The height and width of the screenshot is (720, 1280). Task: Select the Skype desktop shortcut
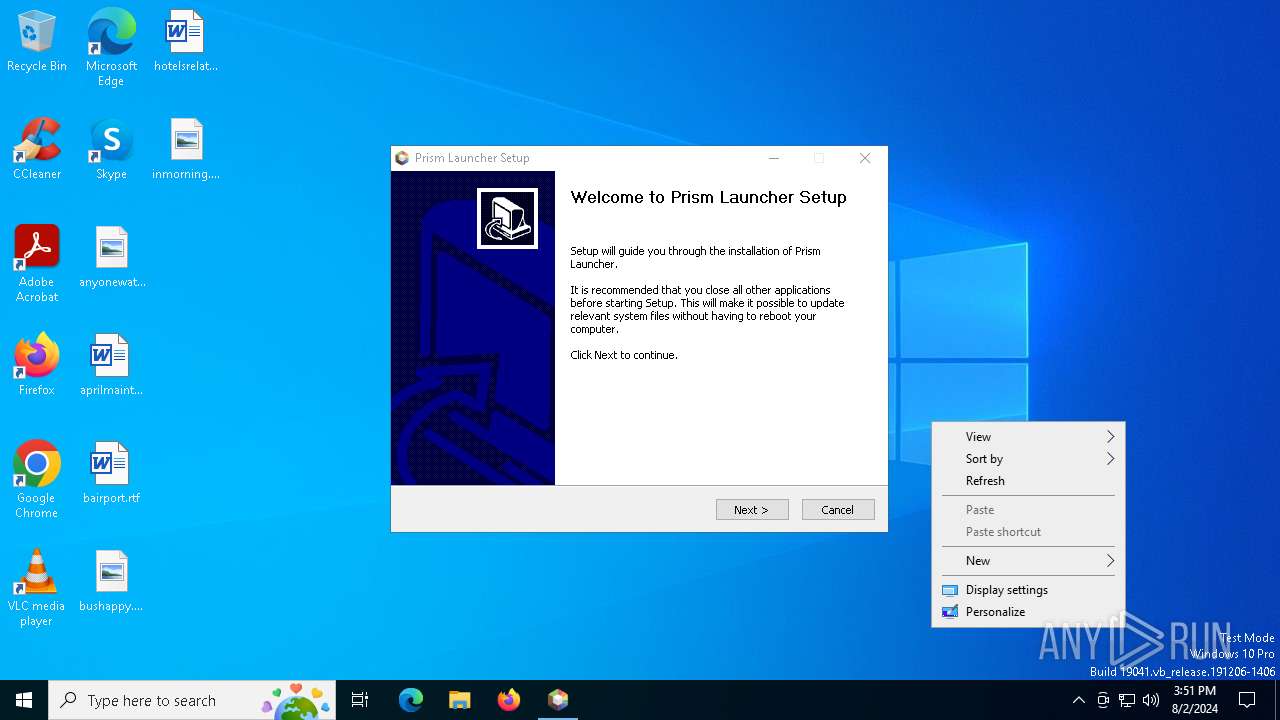tap(111, 150)
